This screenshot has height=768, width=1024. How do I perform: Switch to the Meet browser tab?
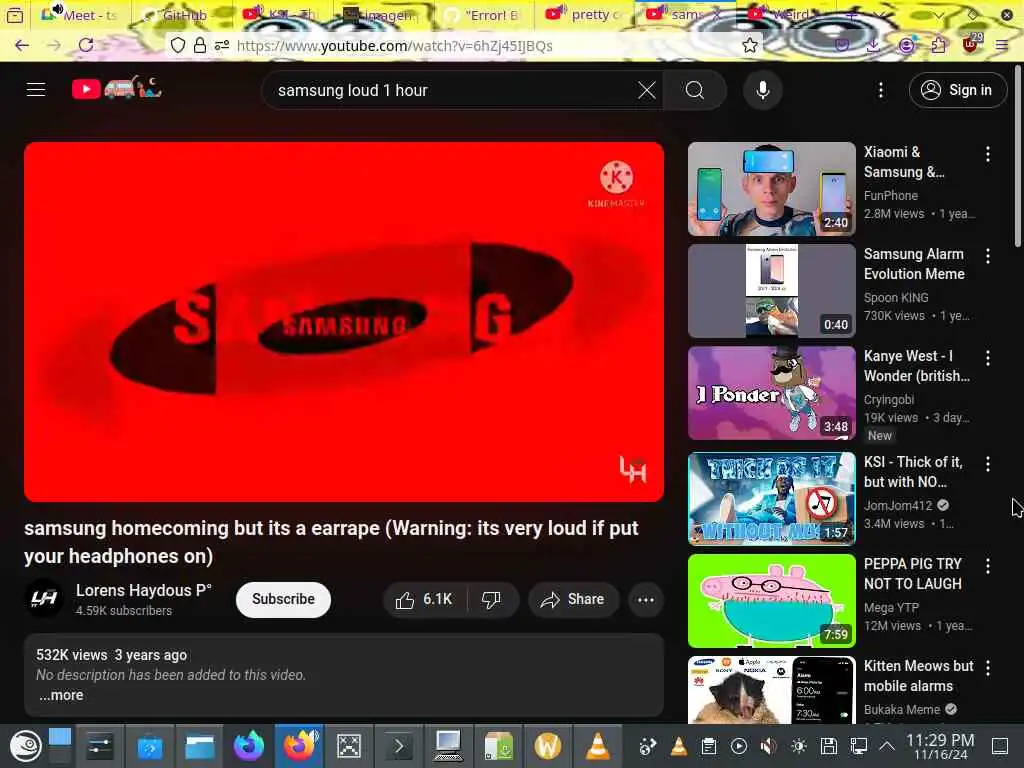point(80,14)
